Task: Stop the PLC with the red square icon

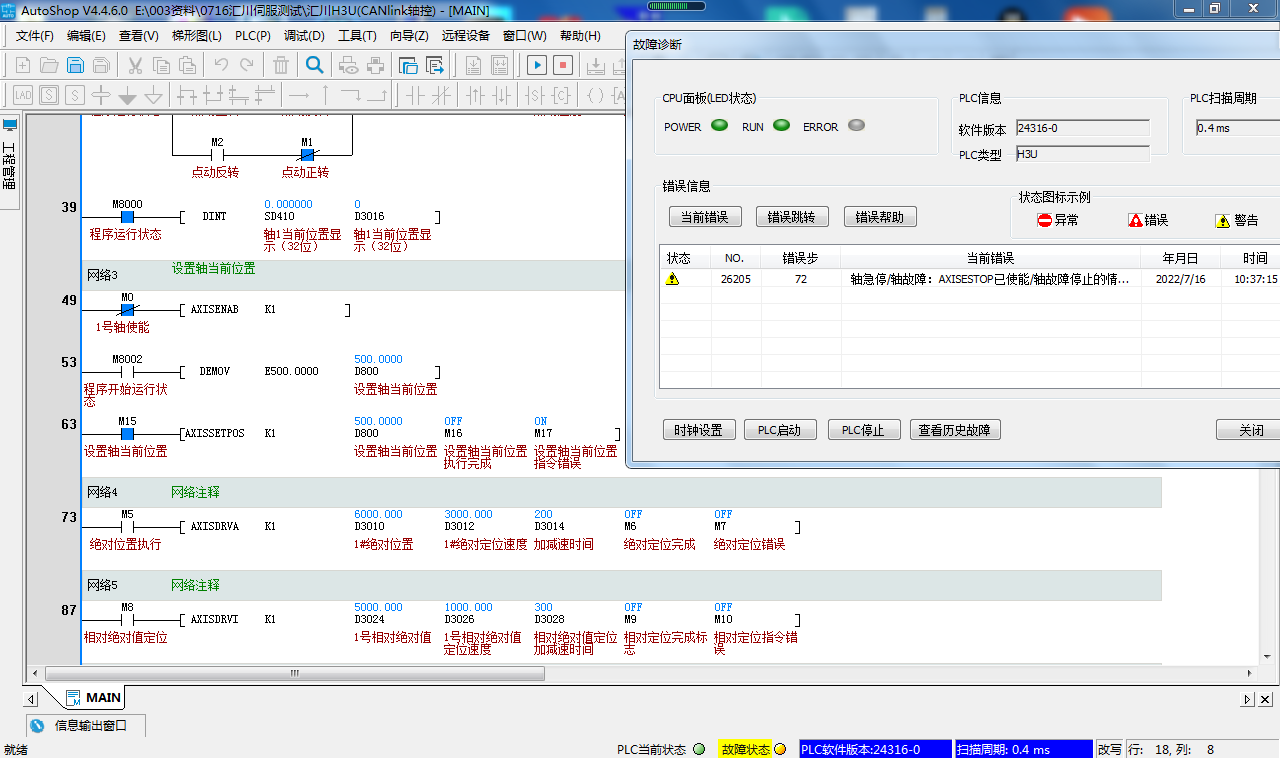Action: 563,66
